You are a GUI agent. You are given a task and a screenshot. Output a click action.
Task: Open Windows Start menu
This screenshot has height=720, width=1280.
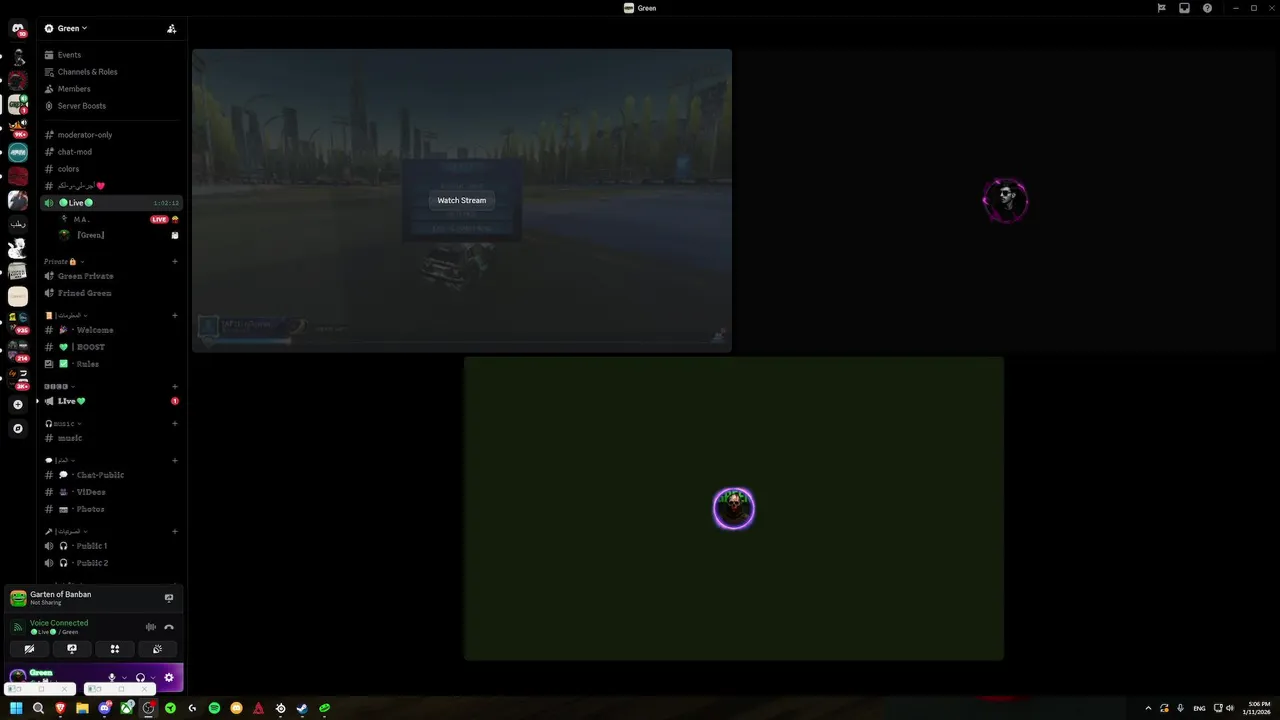[16, 708]
